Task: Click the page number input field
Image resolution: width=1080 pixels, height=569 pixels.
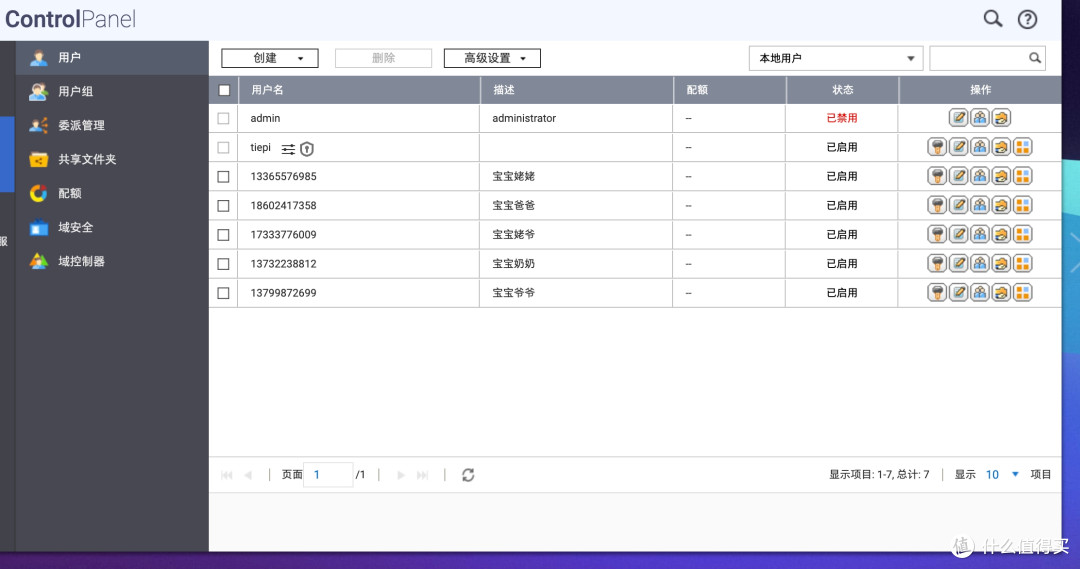Action: [328, 475]
